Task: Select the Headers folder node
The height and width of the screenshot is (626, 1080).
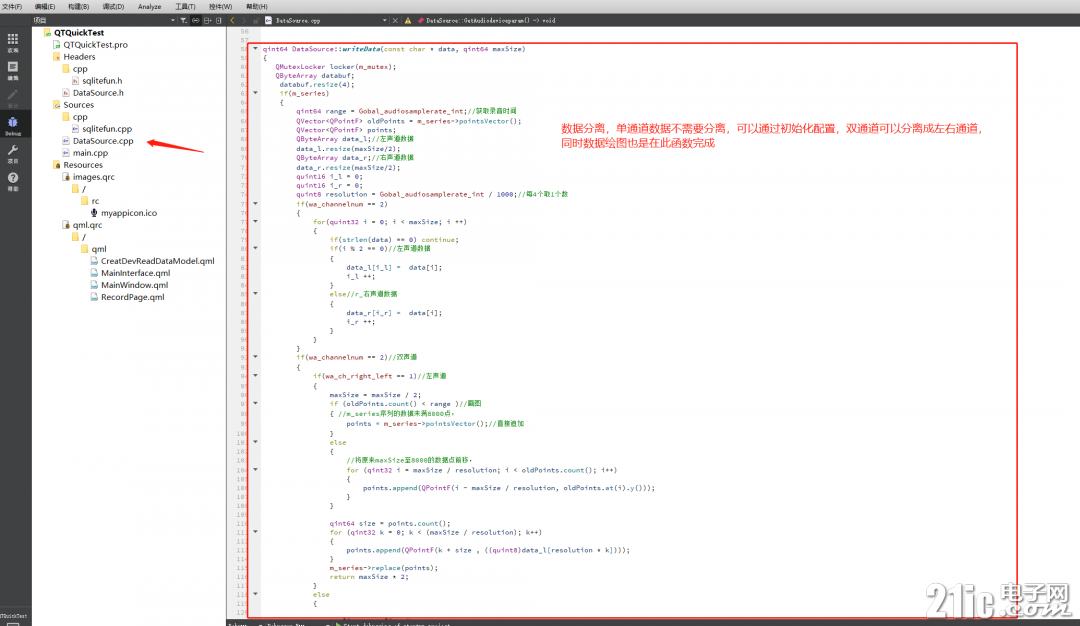Action: pyautogui.click(x=79, y=56)
